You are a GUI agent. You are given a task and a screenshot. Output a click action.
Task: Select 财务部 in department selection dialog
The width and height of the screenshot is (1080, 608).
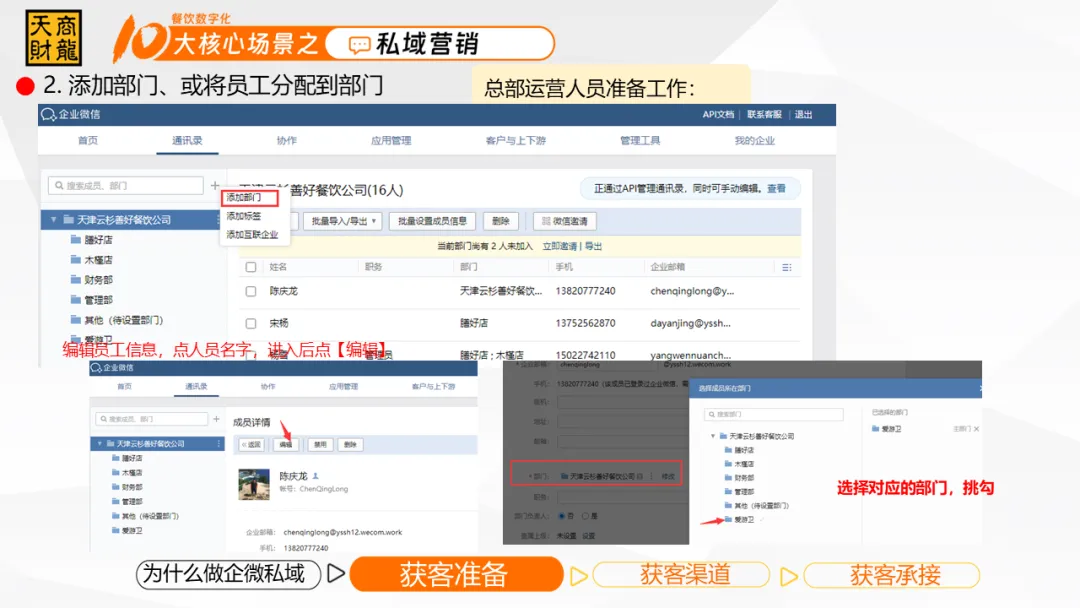click(x=744, y=478)
